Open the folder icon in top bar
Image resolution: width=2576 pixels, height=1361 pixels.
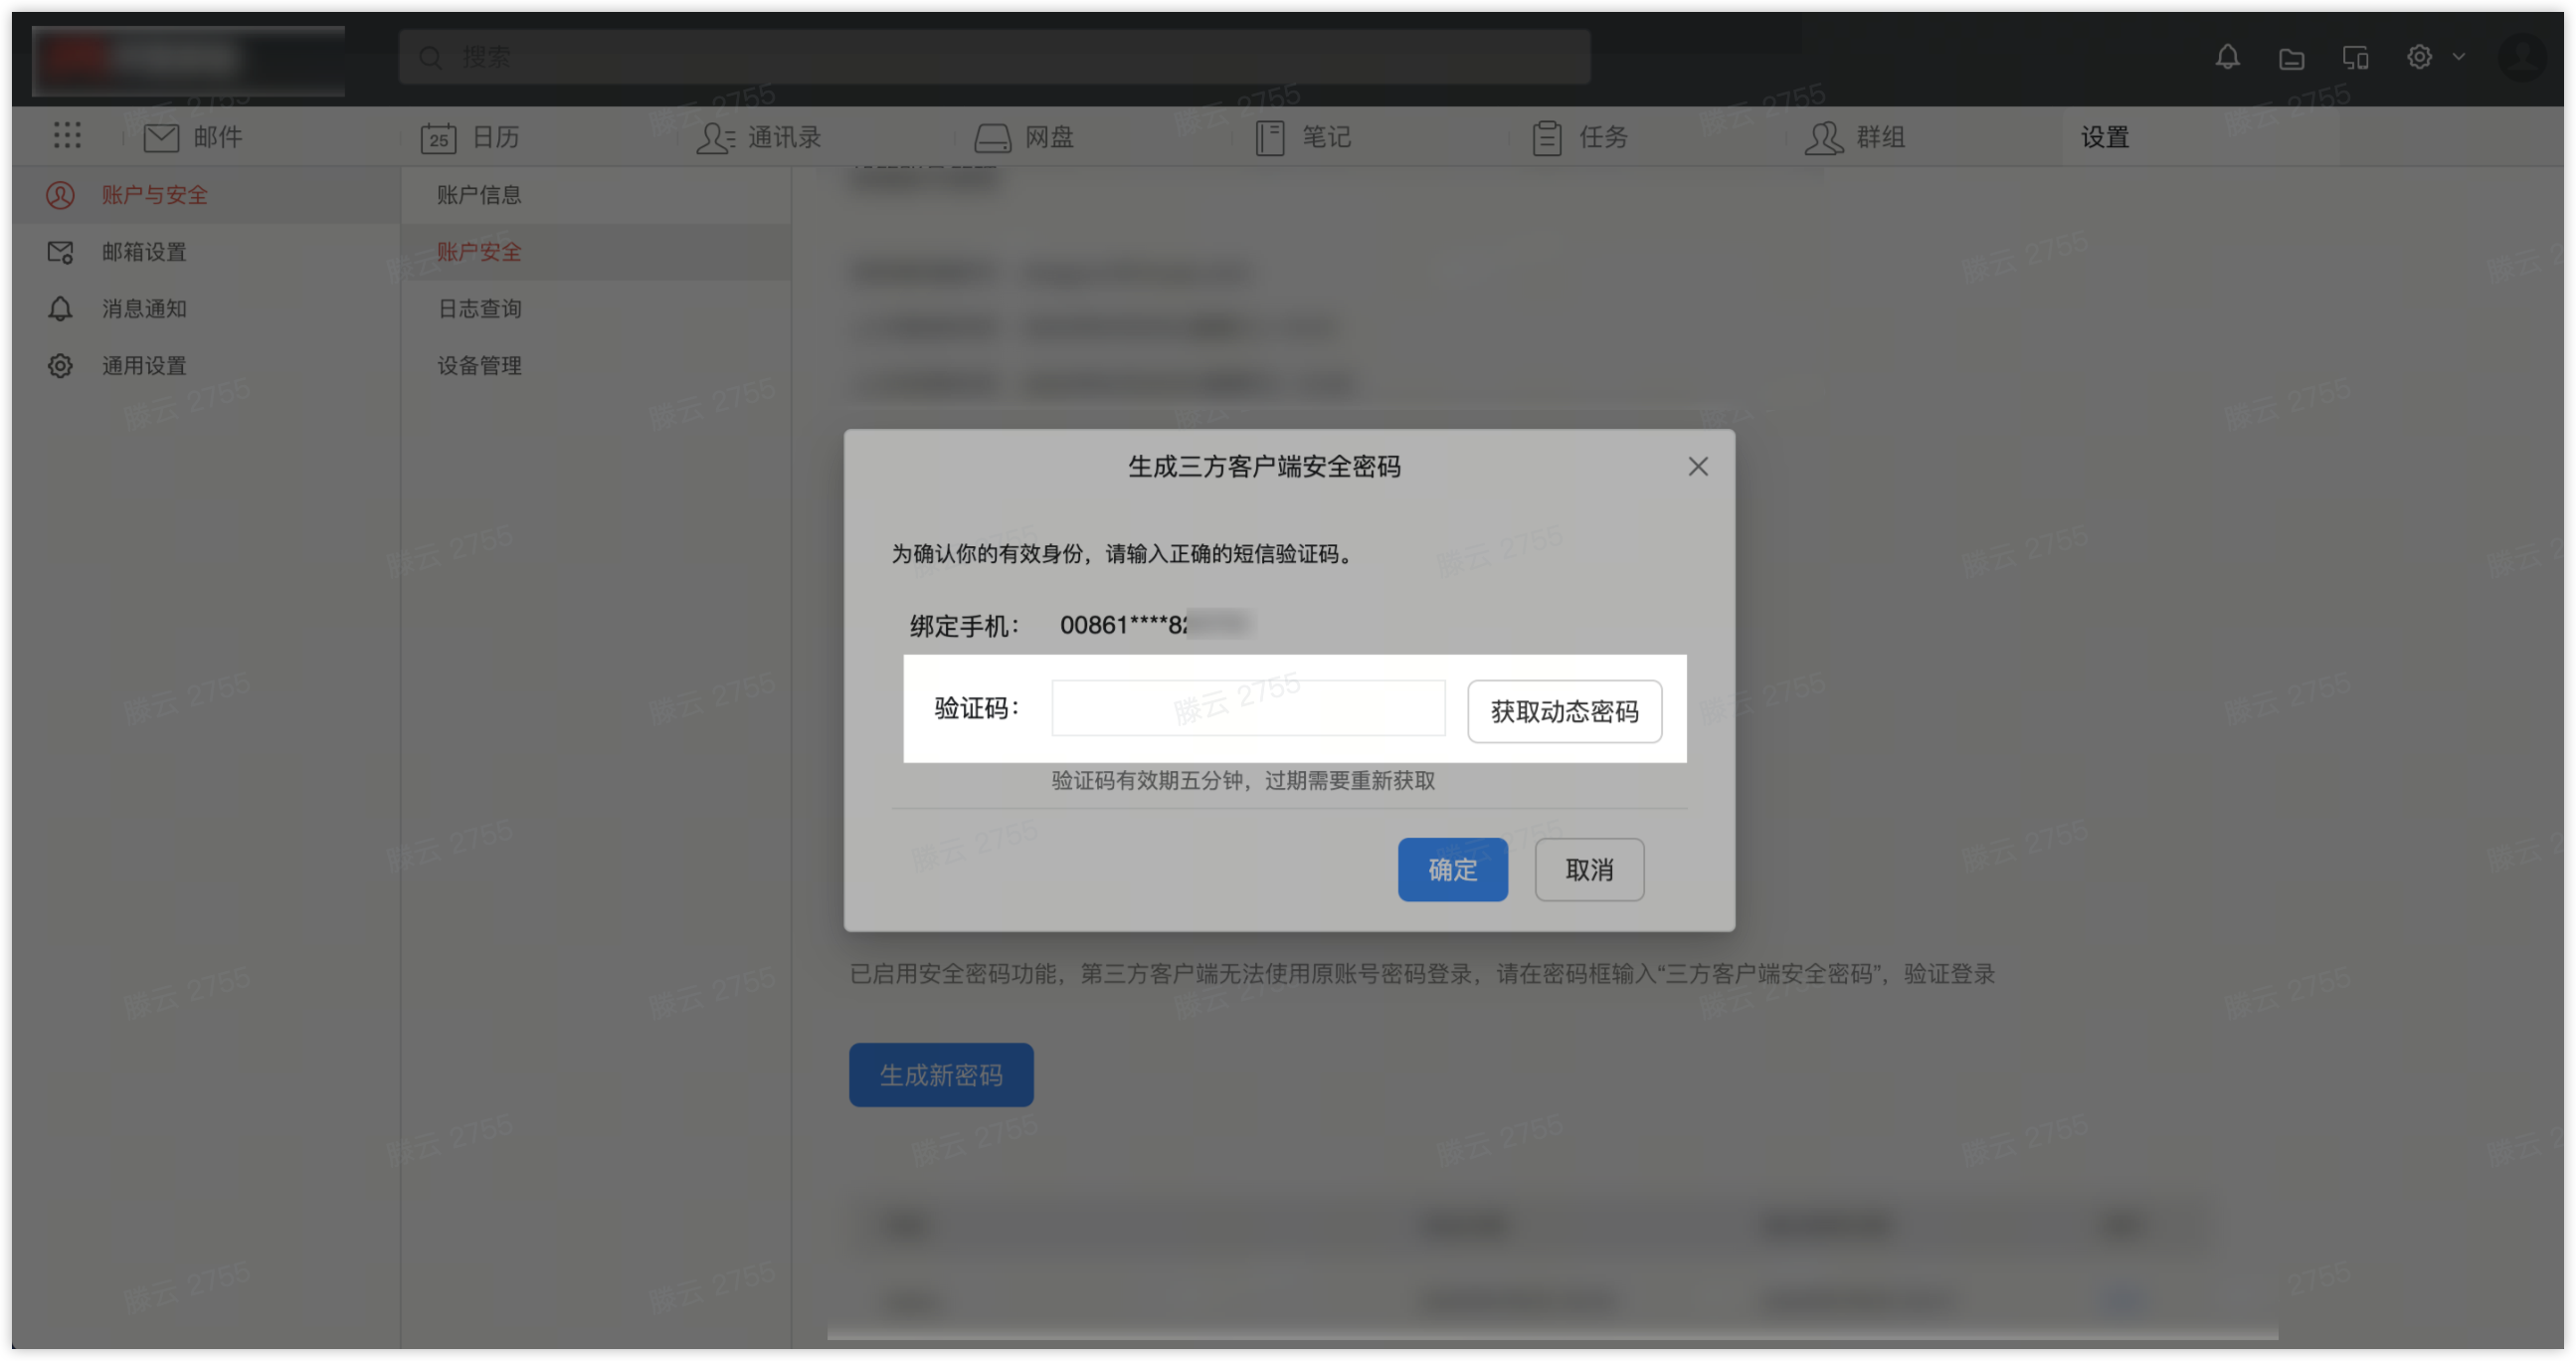(2291, 59)
